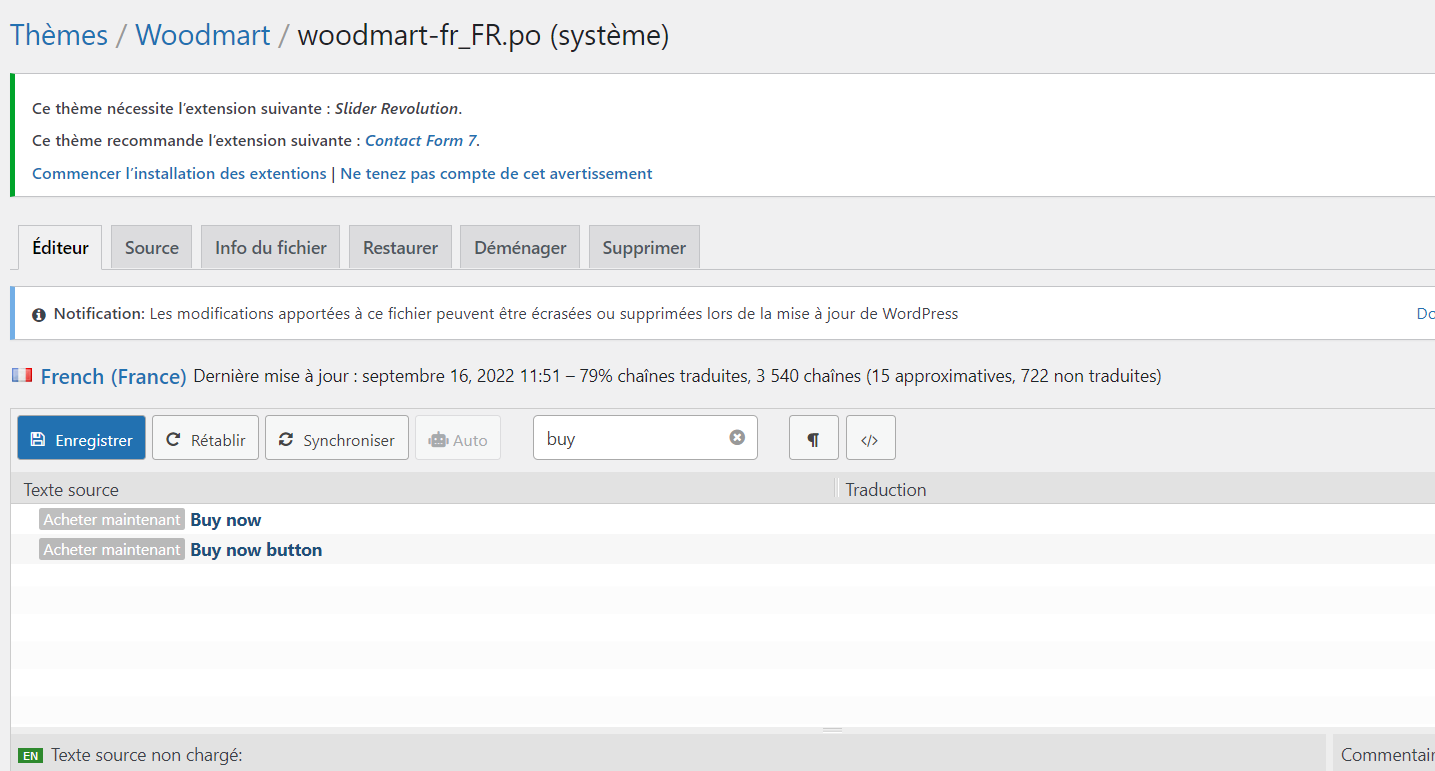The width and height of the screenshot is (1435, 771).
Task: Click the French flag icon
Action: click(22, 376)
